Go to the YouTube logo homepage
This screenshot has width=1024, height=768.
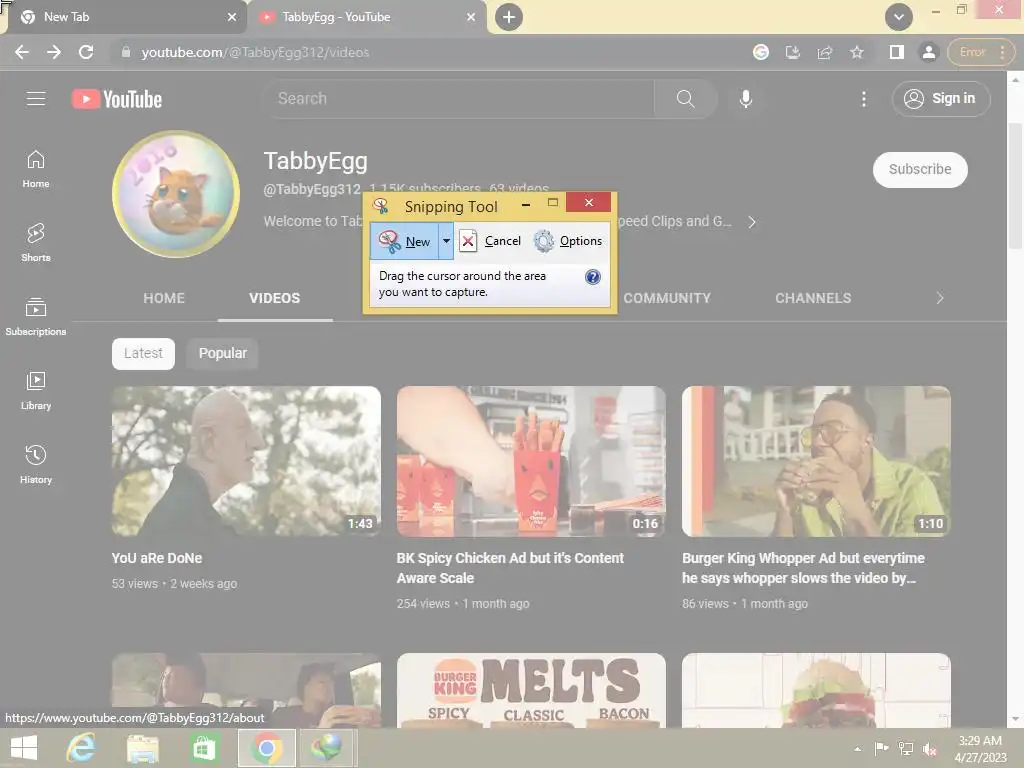117,99
